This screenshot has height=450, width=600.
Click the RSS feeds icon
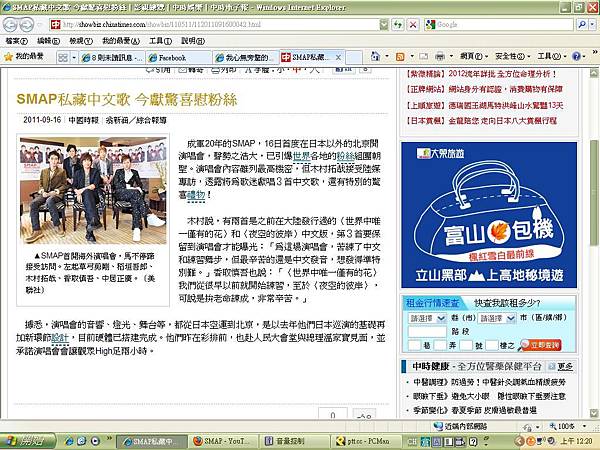tap(400, 57)
